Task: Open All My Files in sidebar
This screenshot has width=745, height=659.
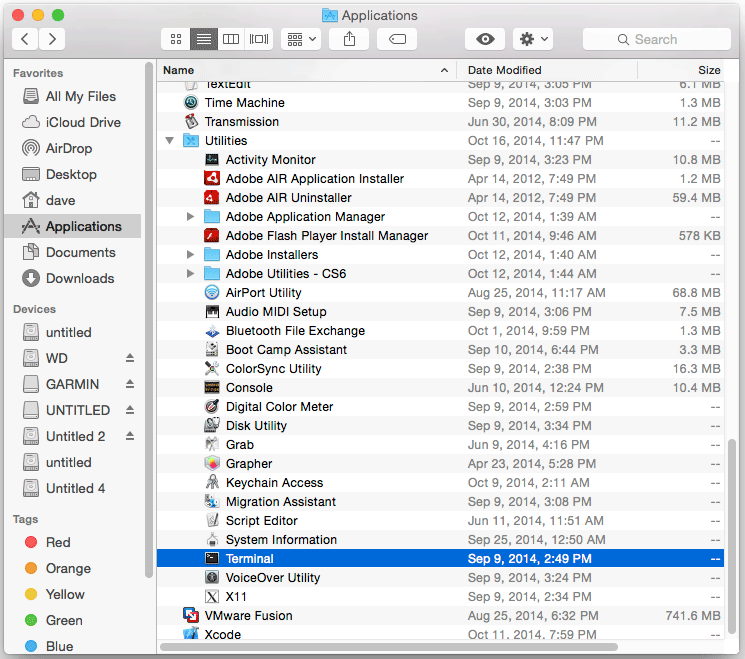Action: click(73, 96)
